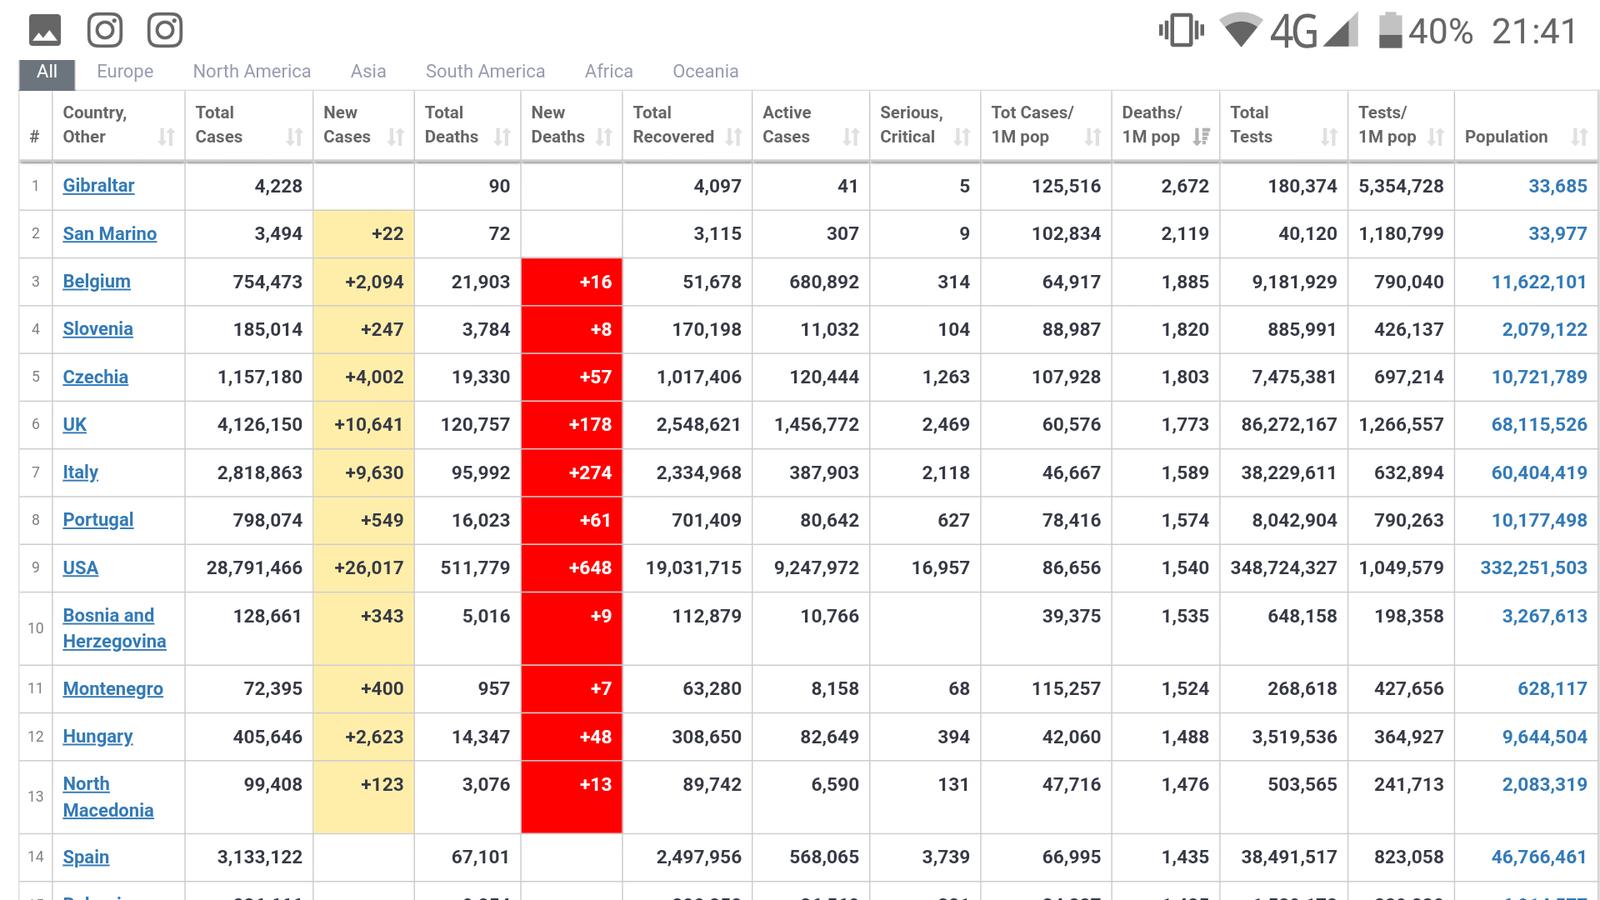Click Italy's yellow +9,630 new cases cell
Screen dimensions: 1600x900
364,472
